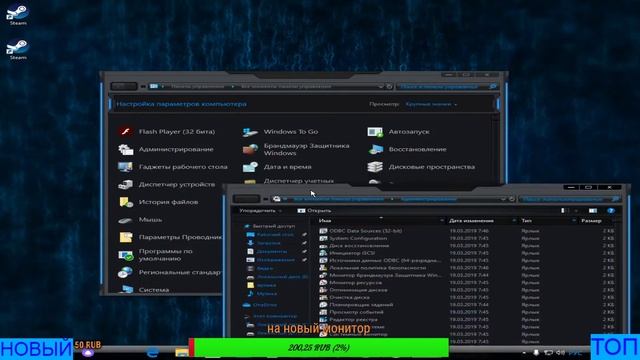Click Имя column filter dropdown arrow
This screenshot has height=360, width=640.
(x=442, y=221)
